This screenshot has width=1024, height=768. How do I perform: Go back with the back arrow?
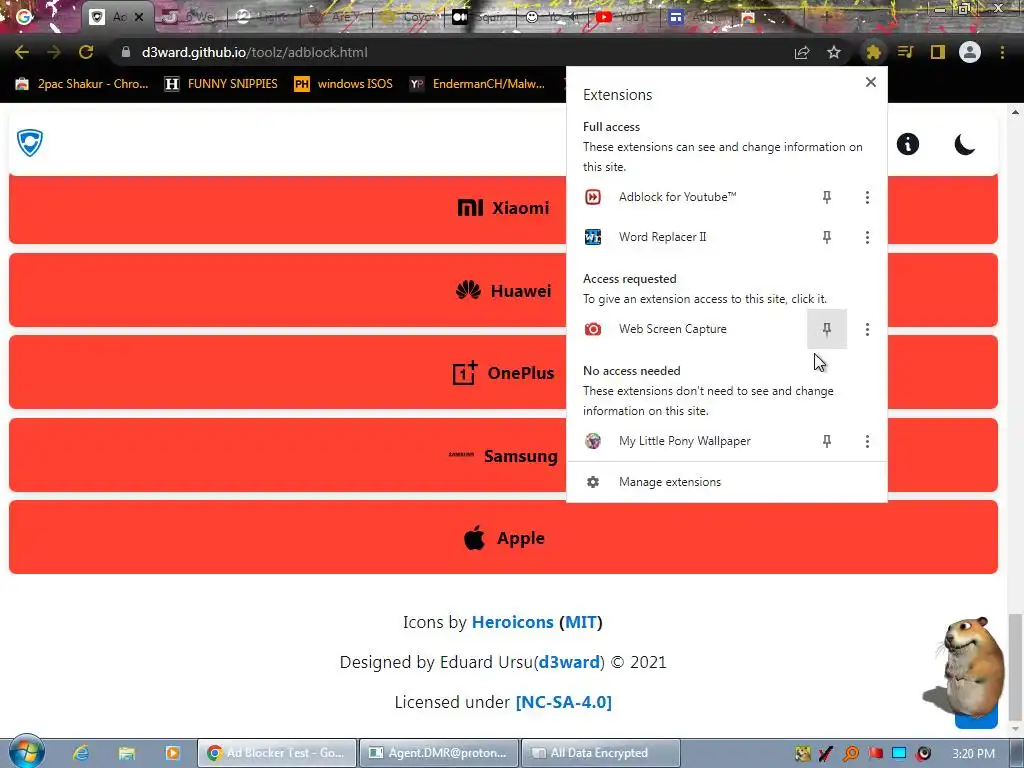(22, 52)
